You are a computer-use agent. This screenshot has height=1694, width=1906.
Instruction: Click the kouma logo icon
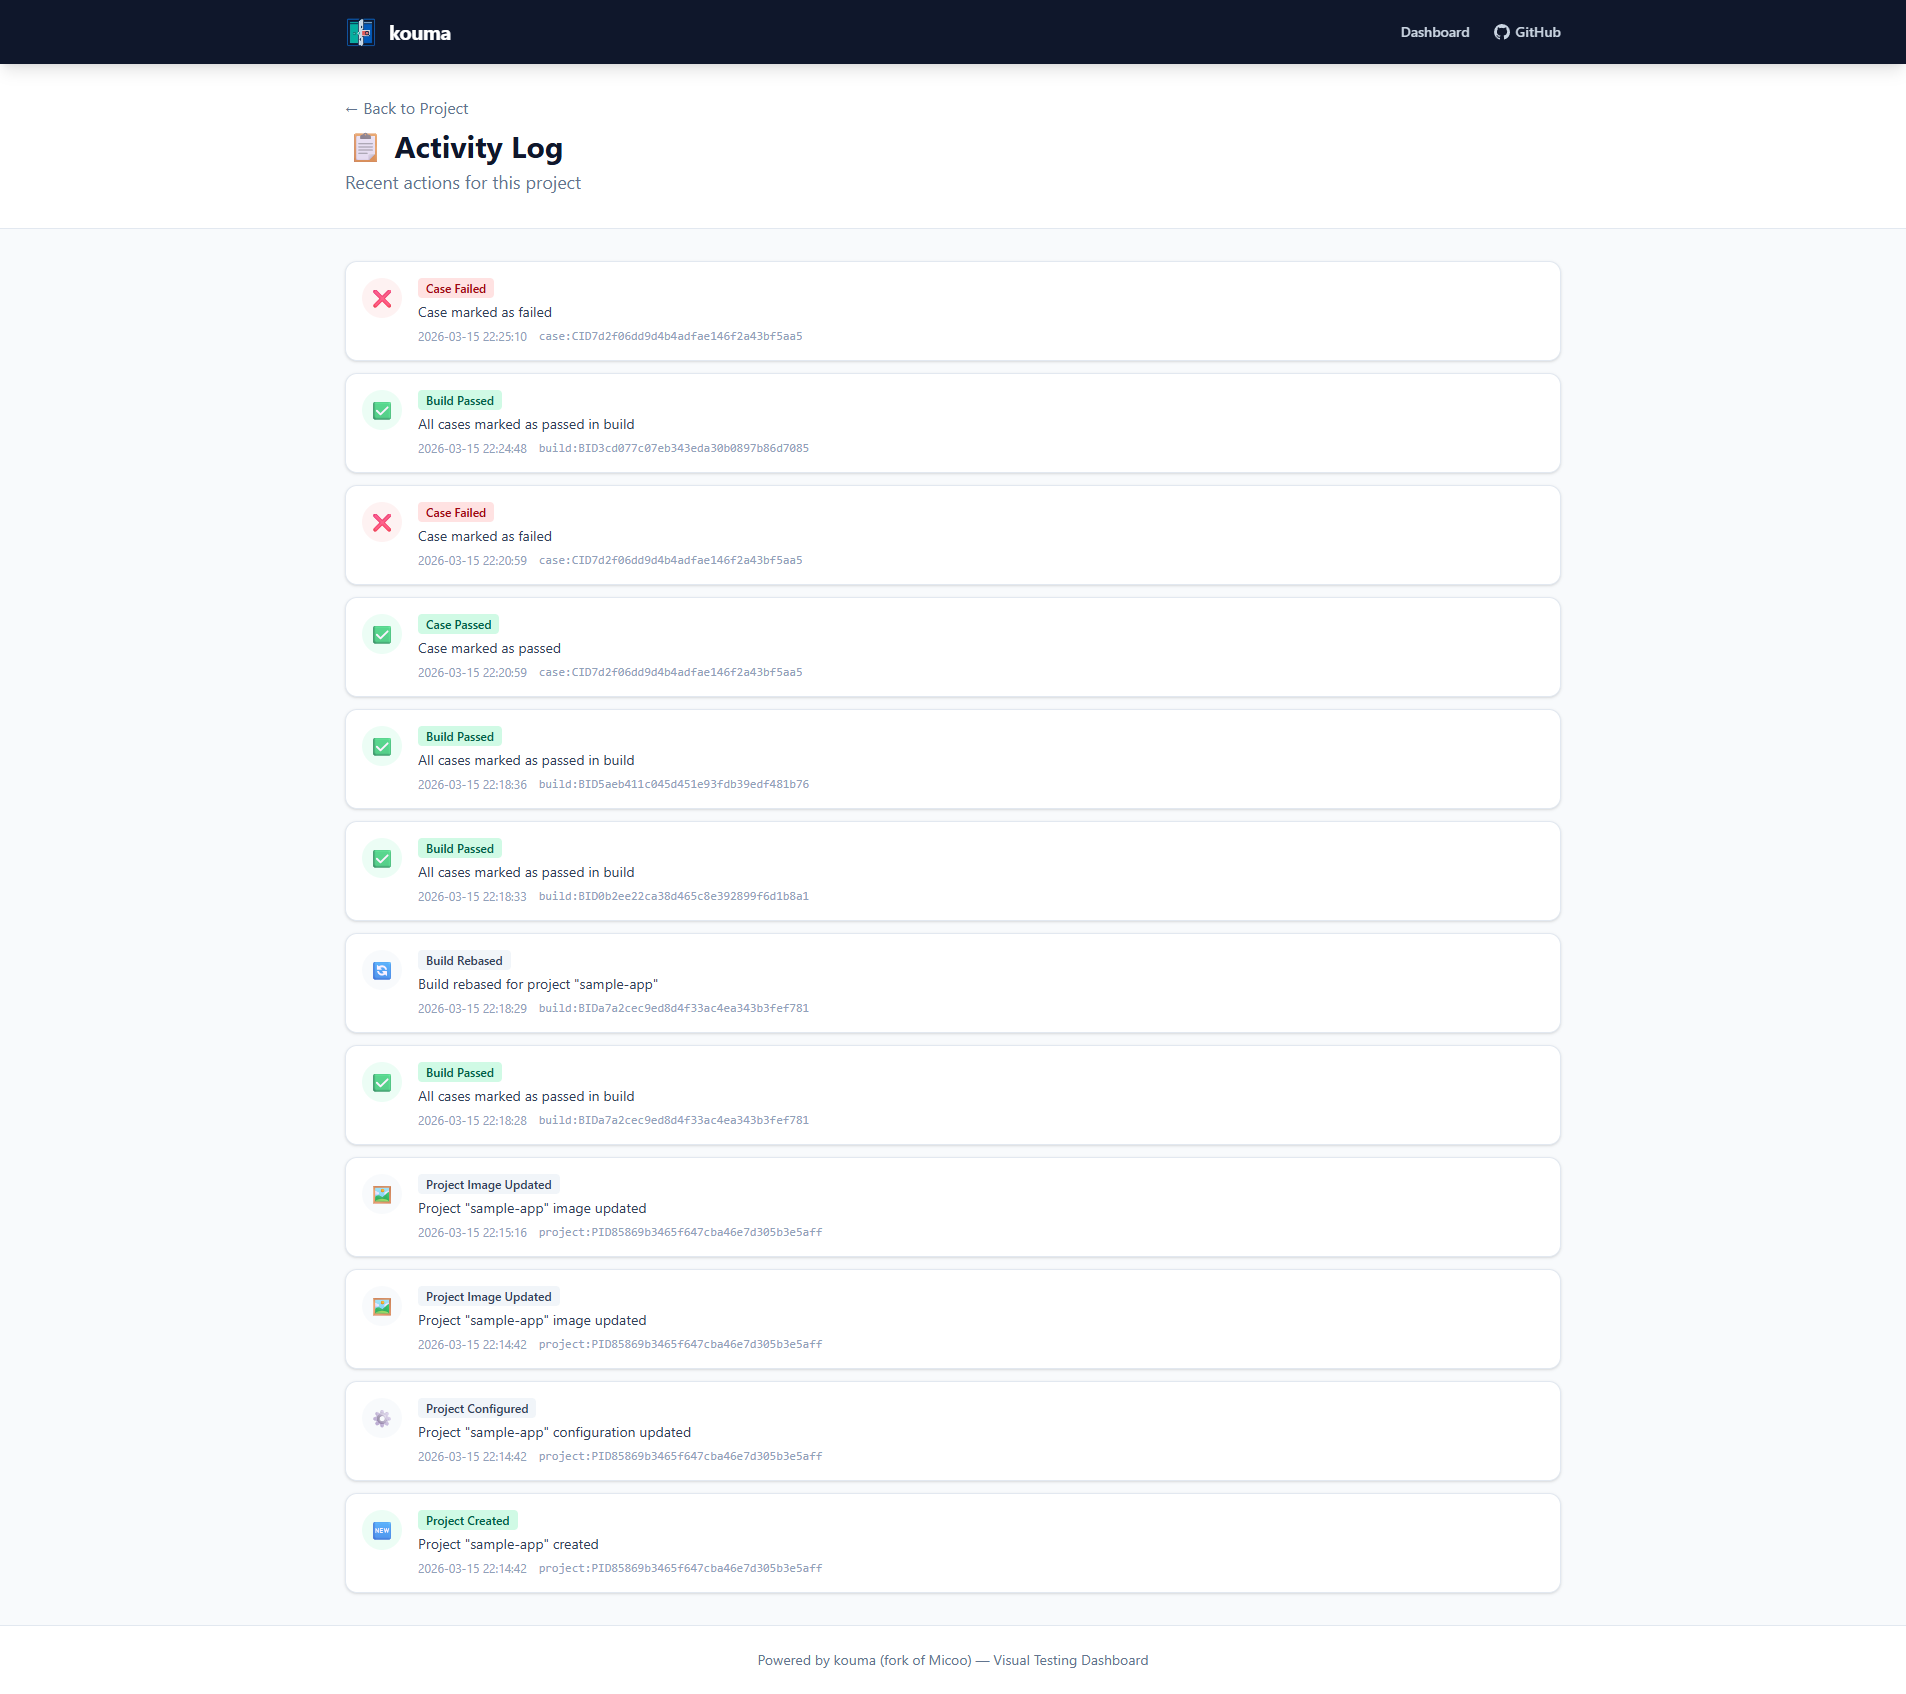click(361, 32)
